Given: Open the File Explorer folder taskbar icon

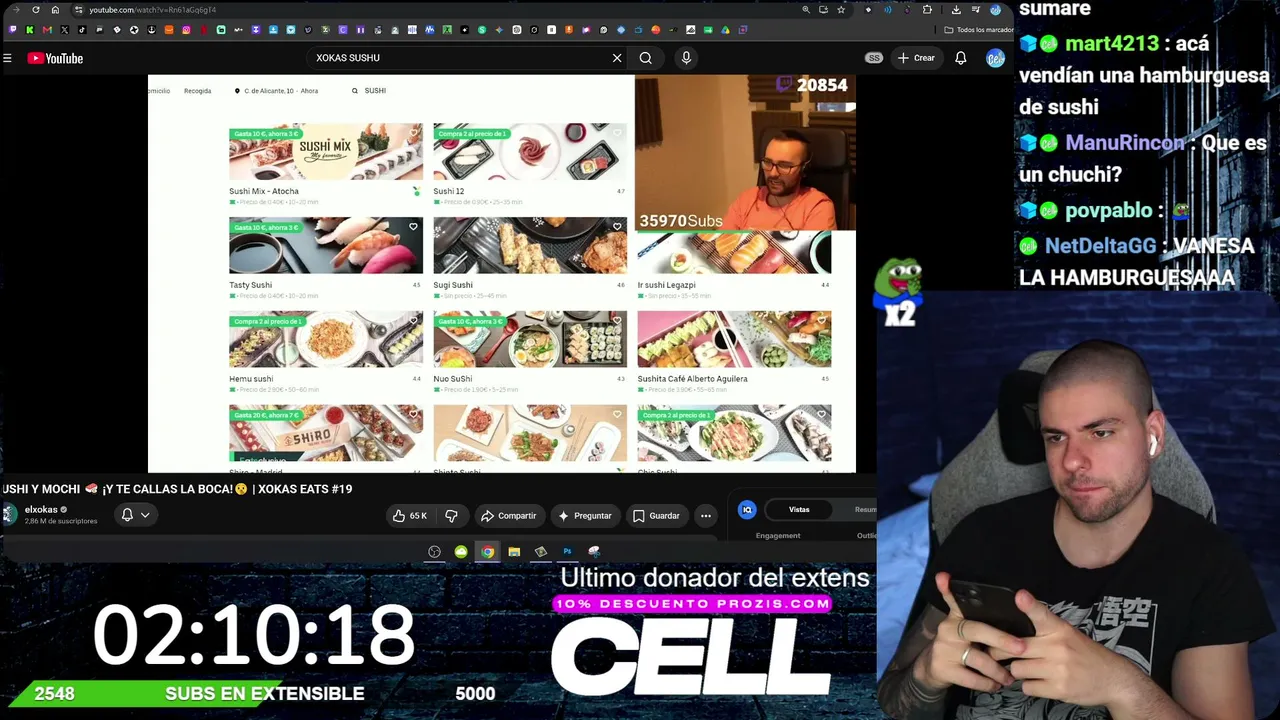Looking at the screenshot, I should coord(514,552).
